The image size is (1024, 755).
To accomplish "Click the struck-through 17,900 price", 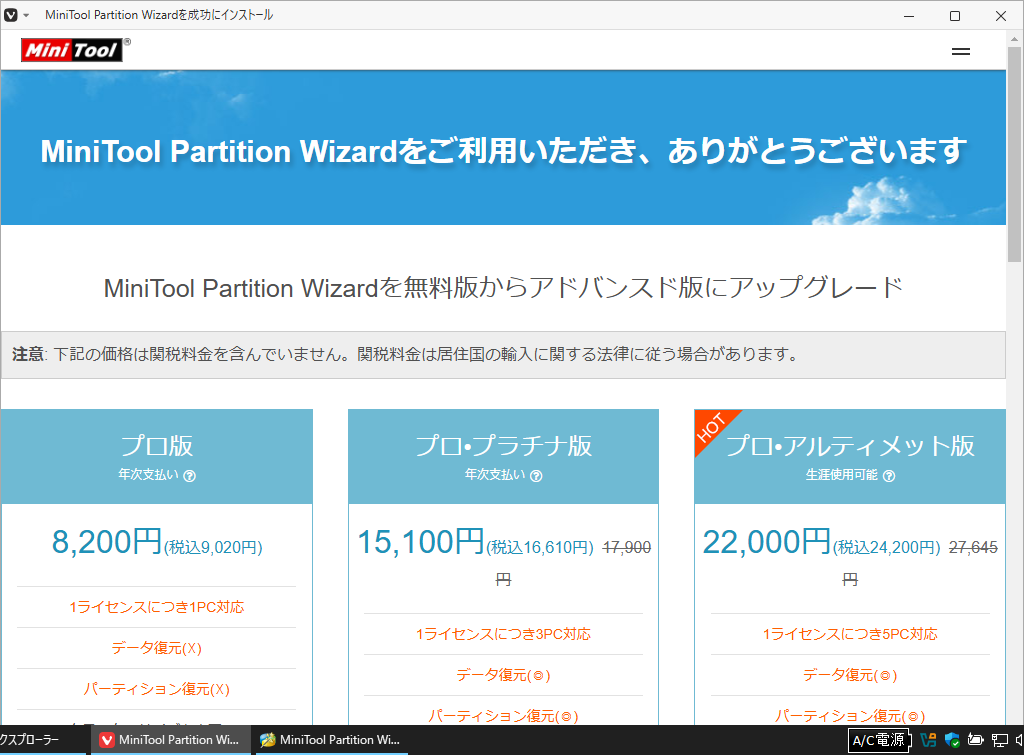I will coord(626,547).
